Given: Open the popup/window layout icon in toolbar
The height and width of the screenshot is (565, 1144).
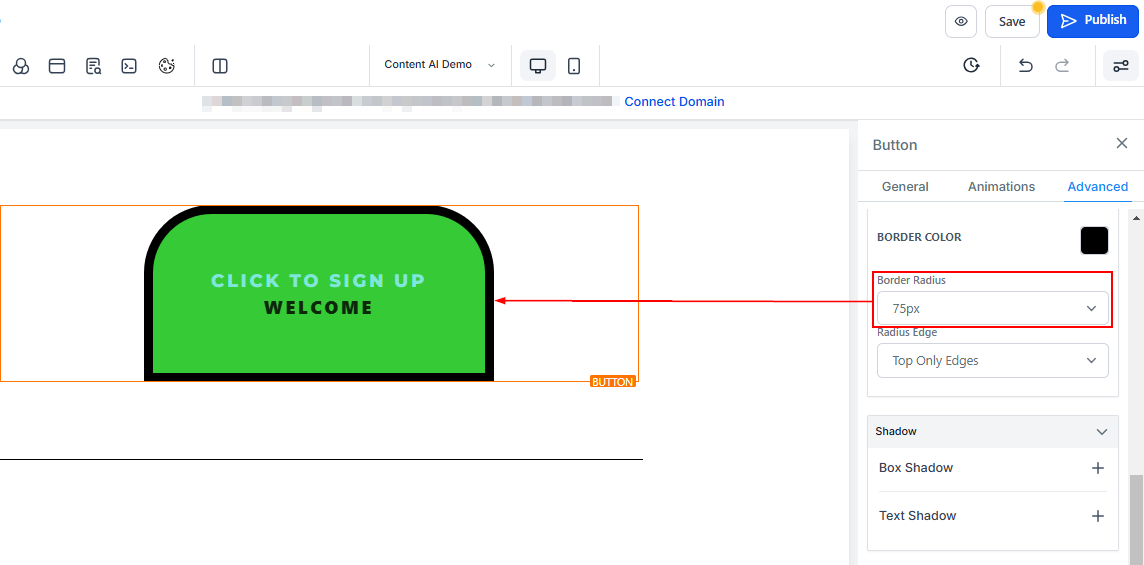Looking at the screenshot, I should [57, 66].
